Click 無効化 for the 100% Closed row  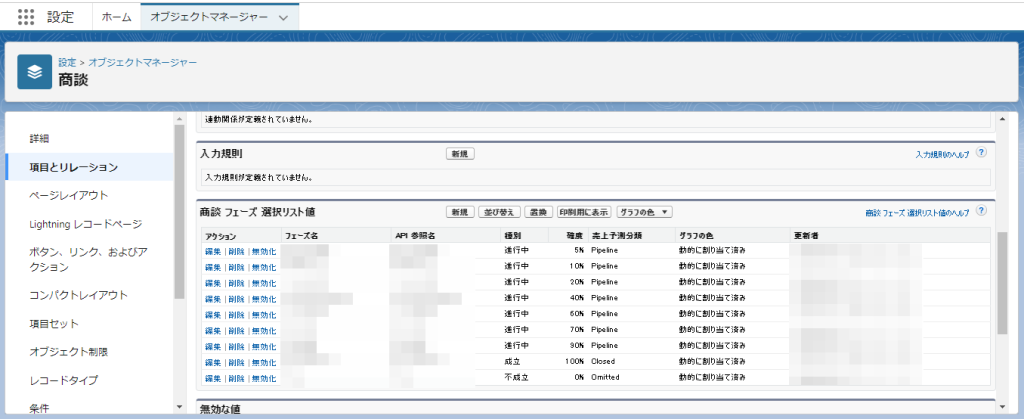click(x=263, y=362)
